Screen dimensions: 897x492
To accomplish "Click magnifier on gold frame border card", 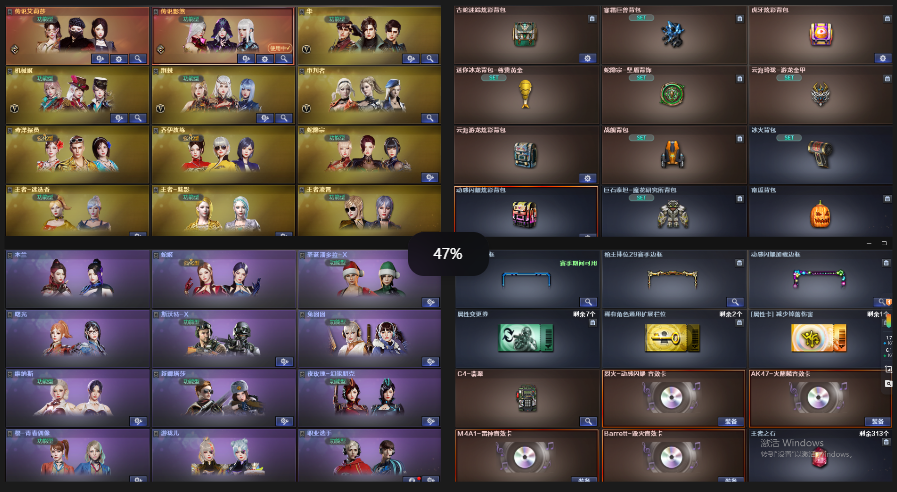I will [x=735, y=302].
